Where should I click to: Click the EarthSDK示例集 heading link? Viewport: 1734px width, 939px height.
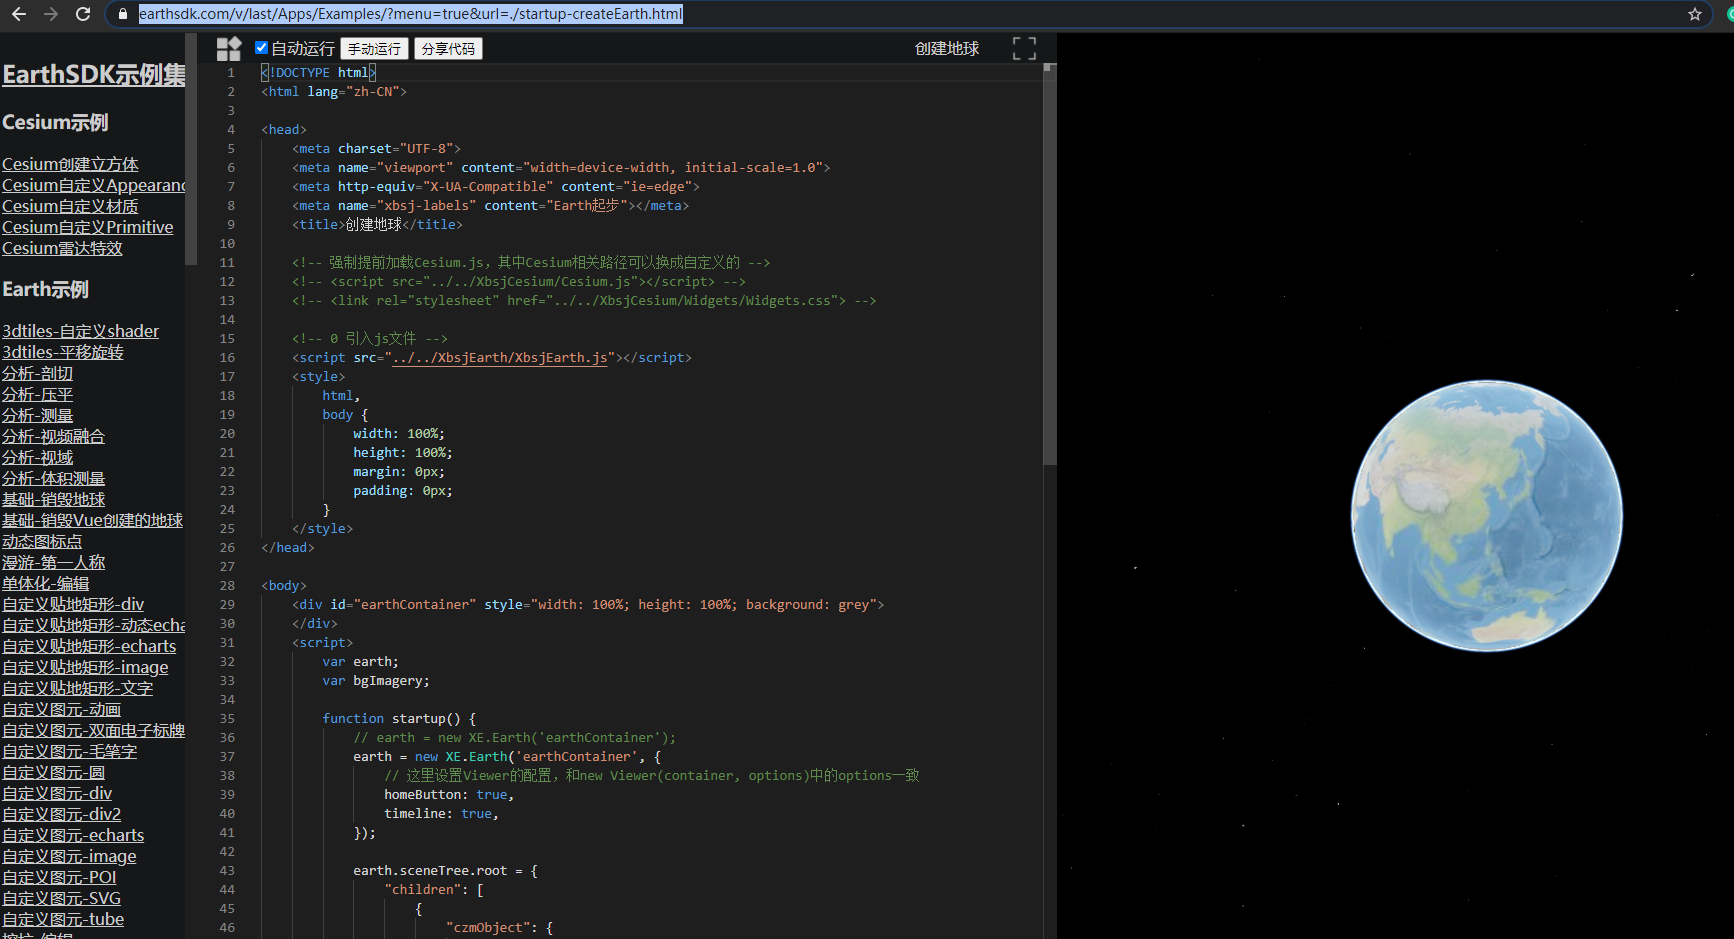pos(94,75)
